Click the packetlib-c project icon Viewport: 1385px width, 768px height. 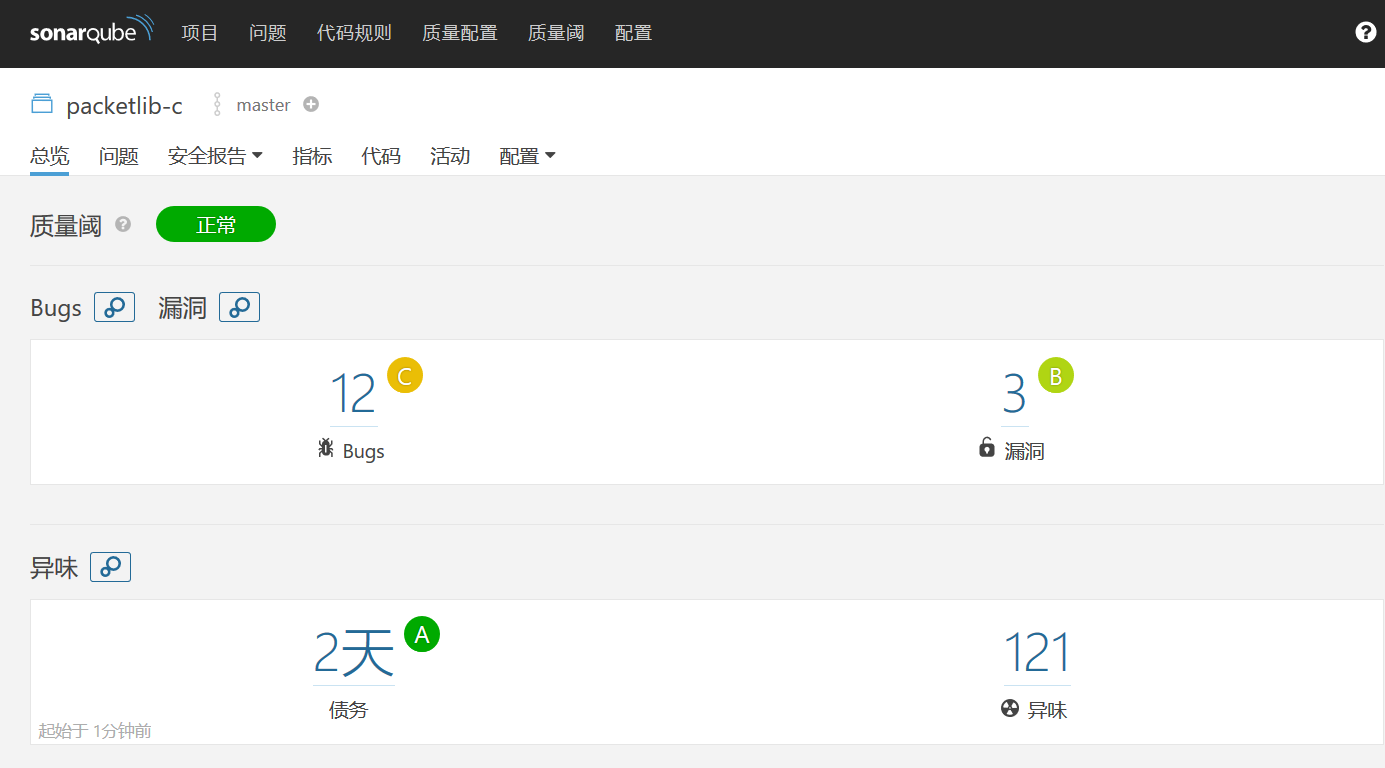[41, 104]
